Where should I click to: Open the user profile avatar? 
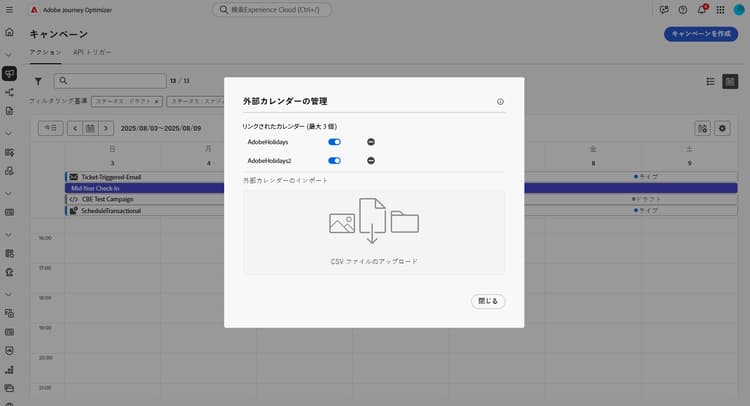pyautogui.click(x=739, y=10)
